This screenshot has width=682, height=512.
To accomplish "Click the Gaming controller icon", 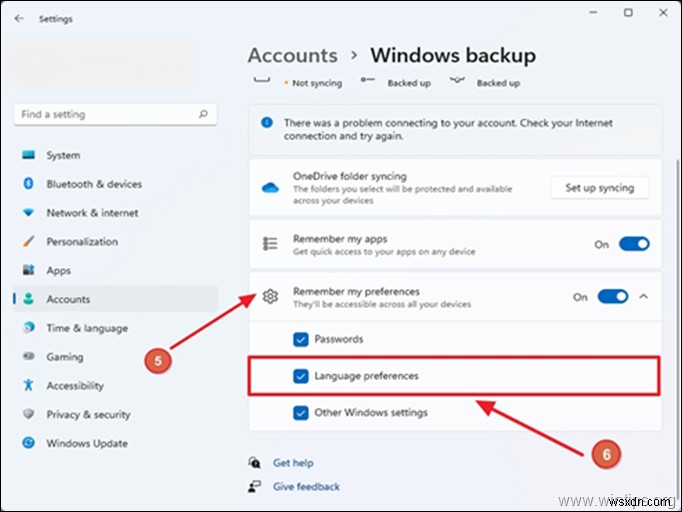I will pyautogui.click(x=29, y=356).
